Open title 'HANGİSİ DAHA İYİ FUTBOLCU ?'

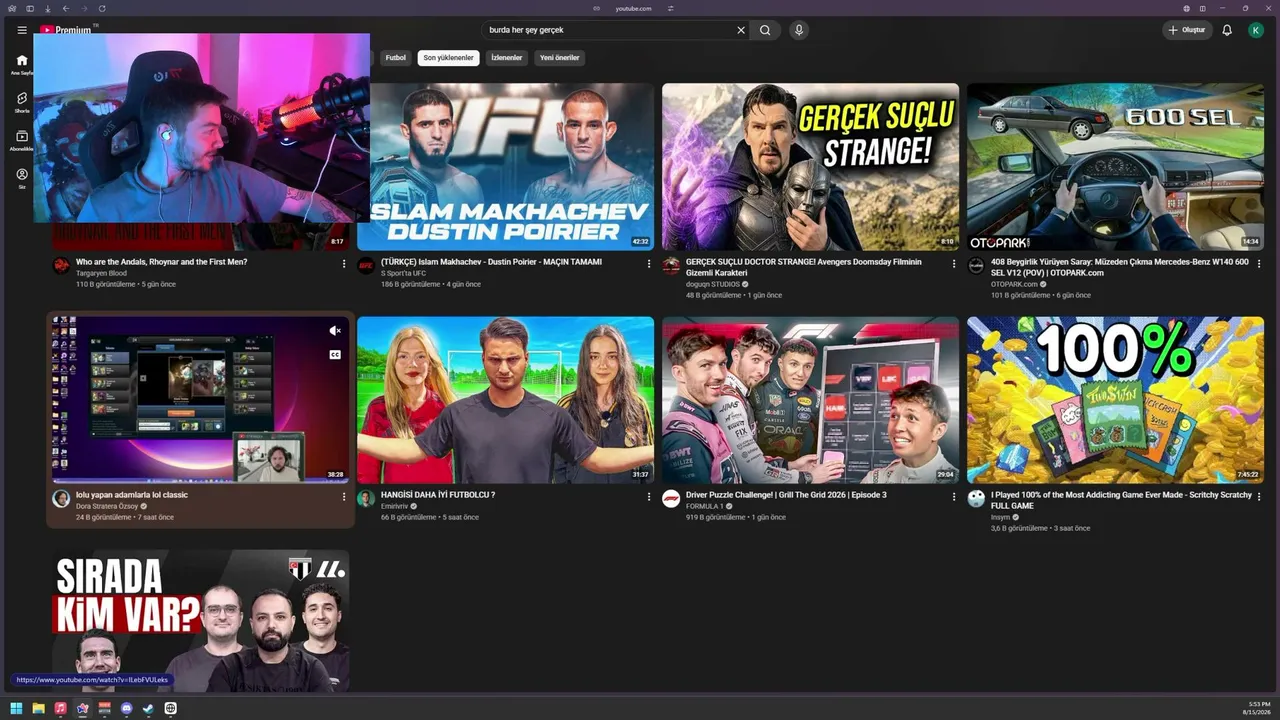pos(438,495)
